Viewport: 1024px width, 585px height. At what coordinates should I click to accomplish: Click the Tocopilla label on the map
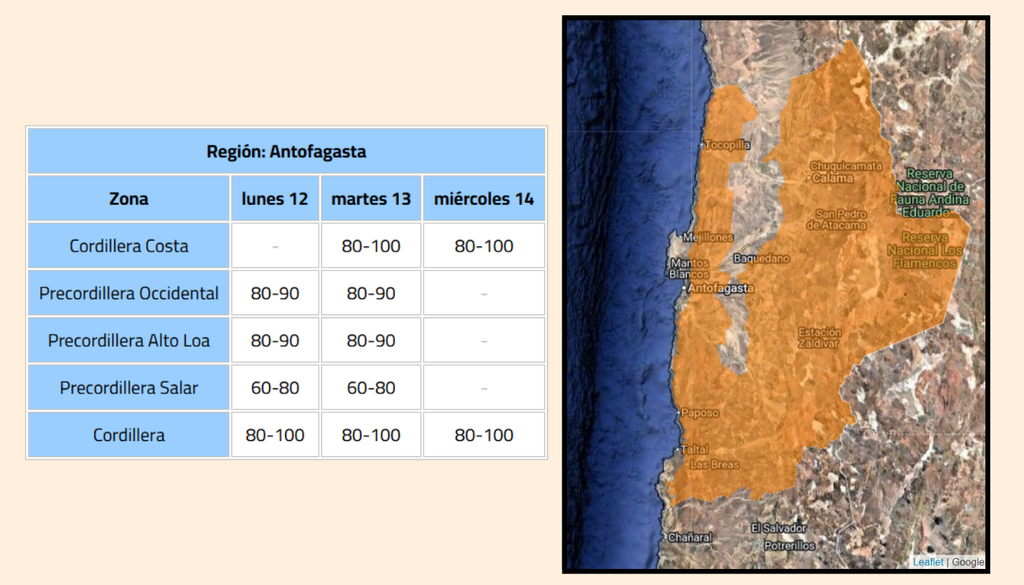(728, 144)
